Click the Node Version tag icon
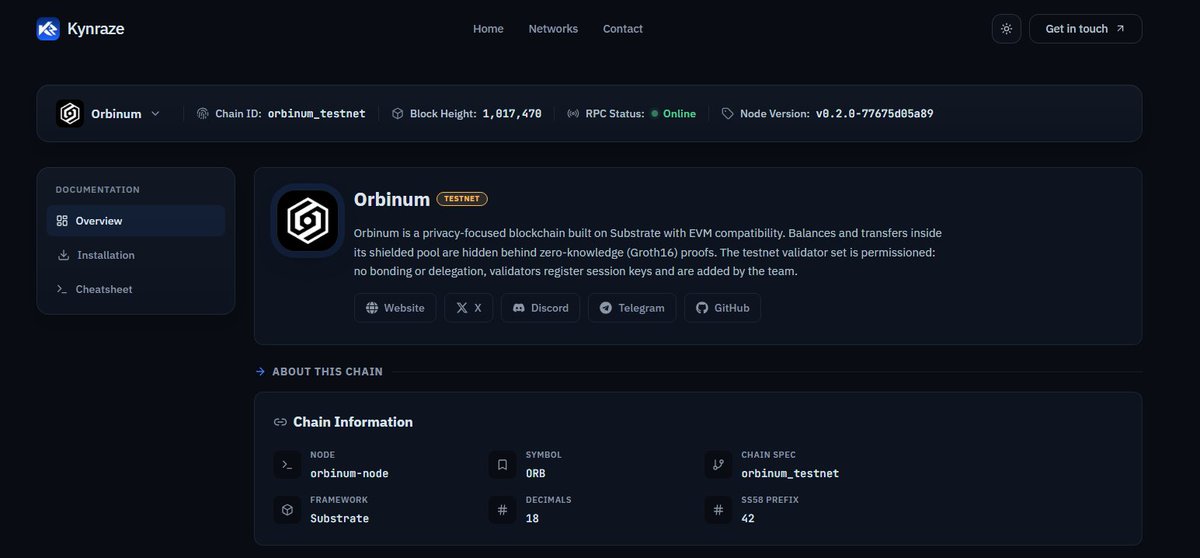This screenshot has height=558, width=1200. pos(728,114)
